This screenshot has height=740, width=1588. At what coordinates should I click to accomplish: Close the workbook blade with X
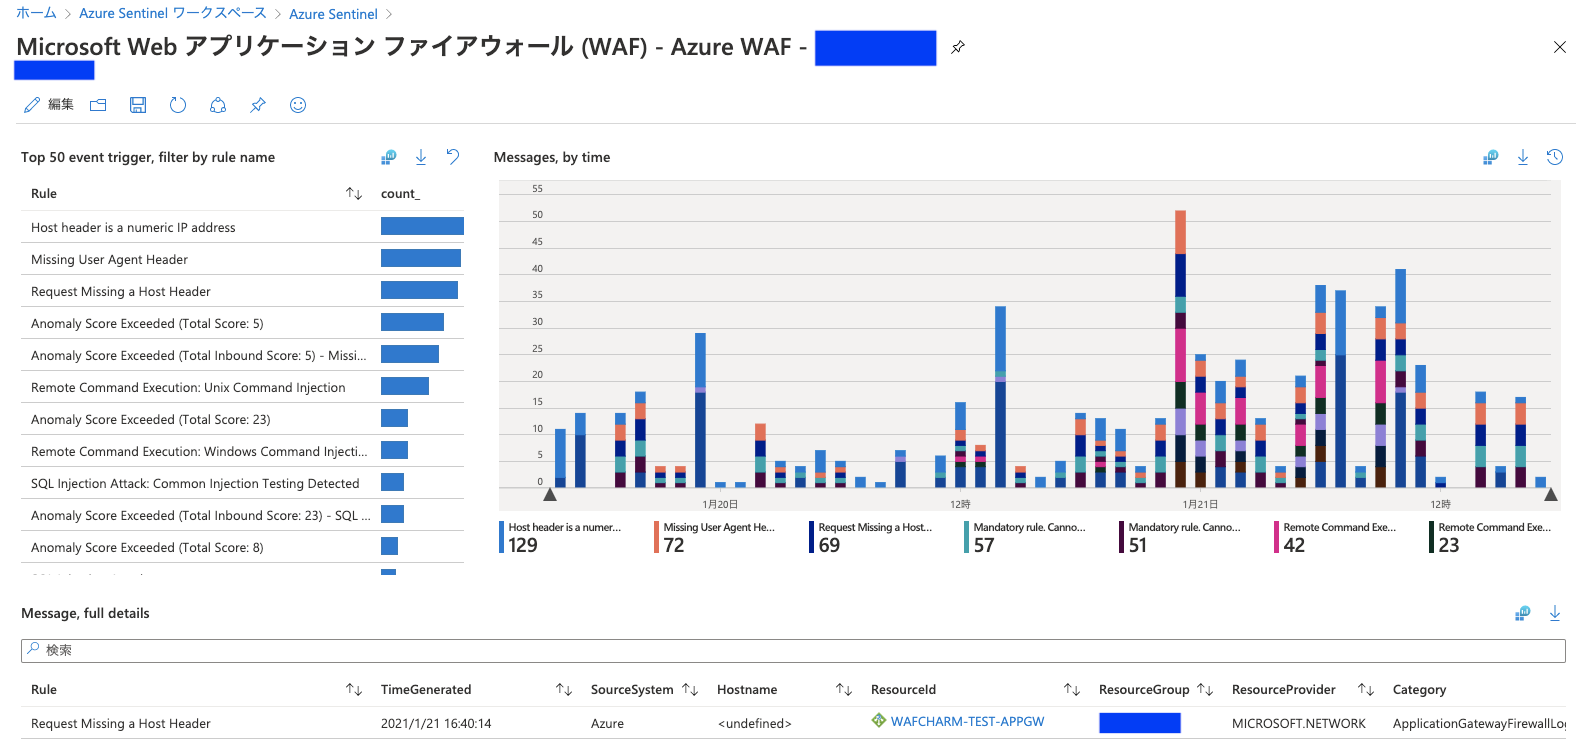pos(1560,47)
